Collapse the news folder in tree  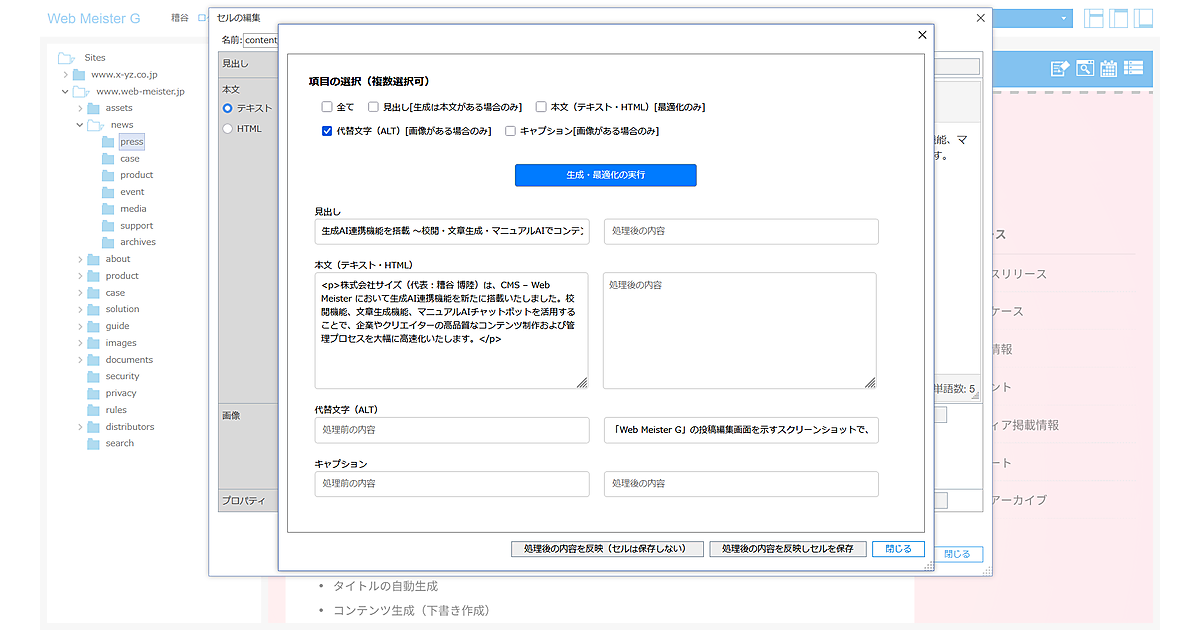[80, 125]
